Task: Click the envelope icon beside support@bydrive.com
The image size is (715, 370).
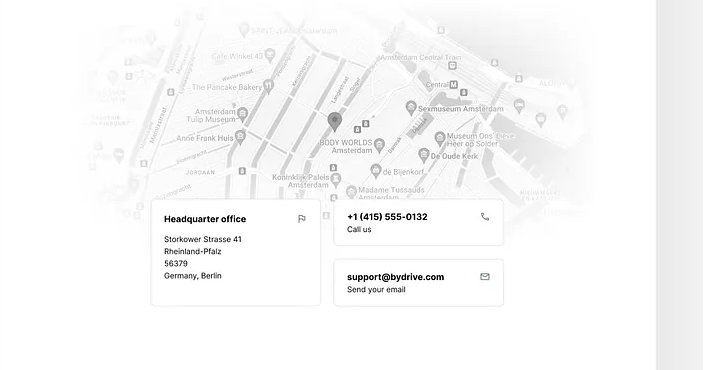Action: [x=485, y=276]
